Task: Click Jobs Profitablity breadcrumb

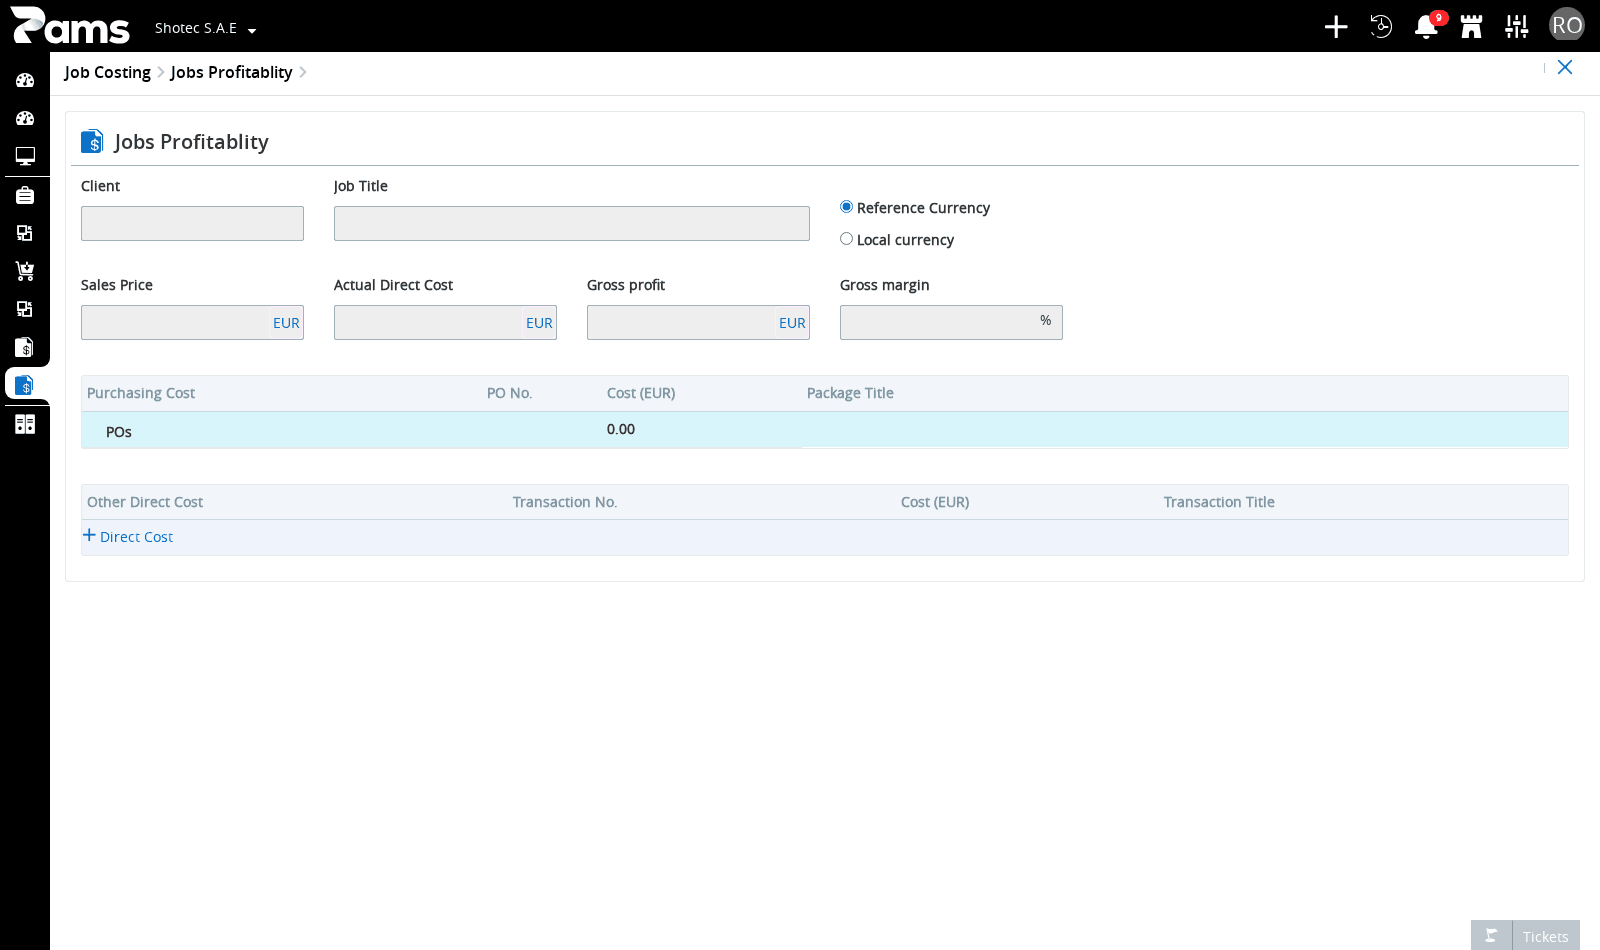Action: pos(231,72)
